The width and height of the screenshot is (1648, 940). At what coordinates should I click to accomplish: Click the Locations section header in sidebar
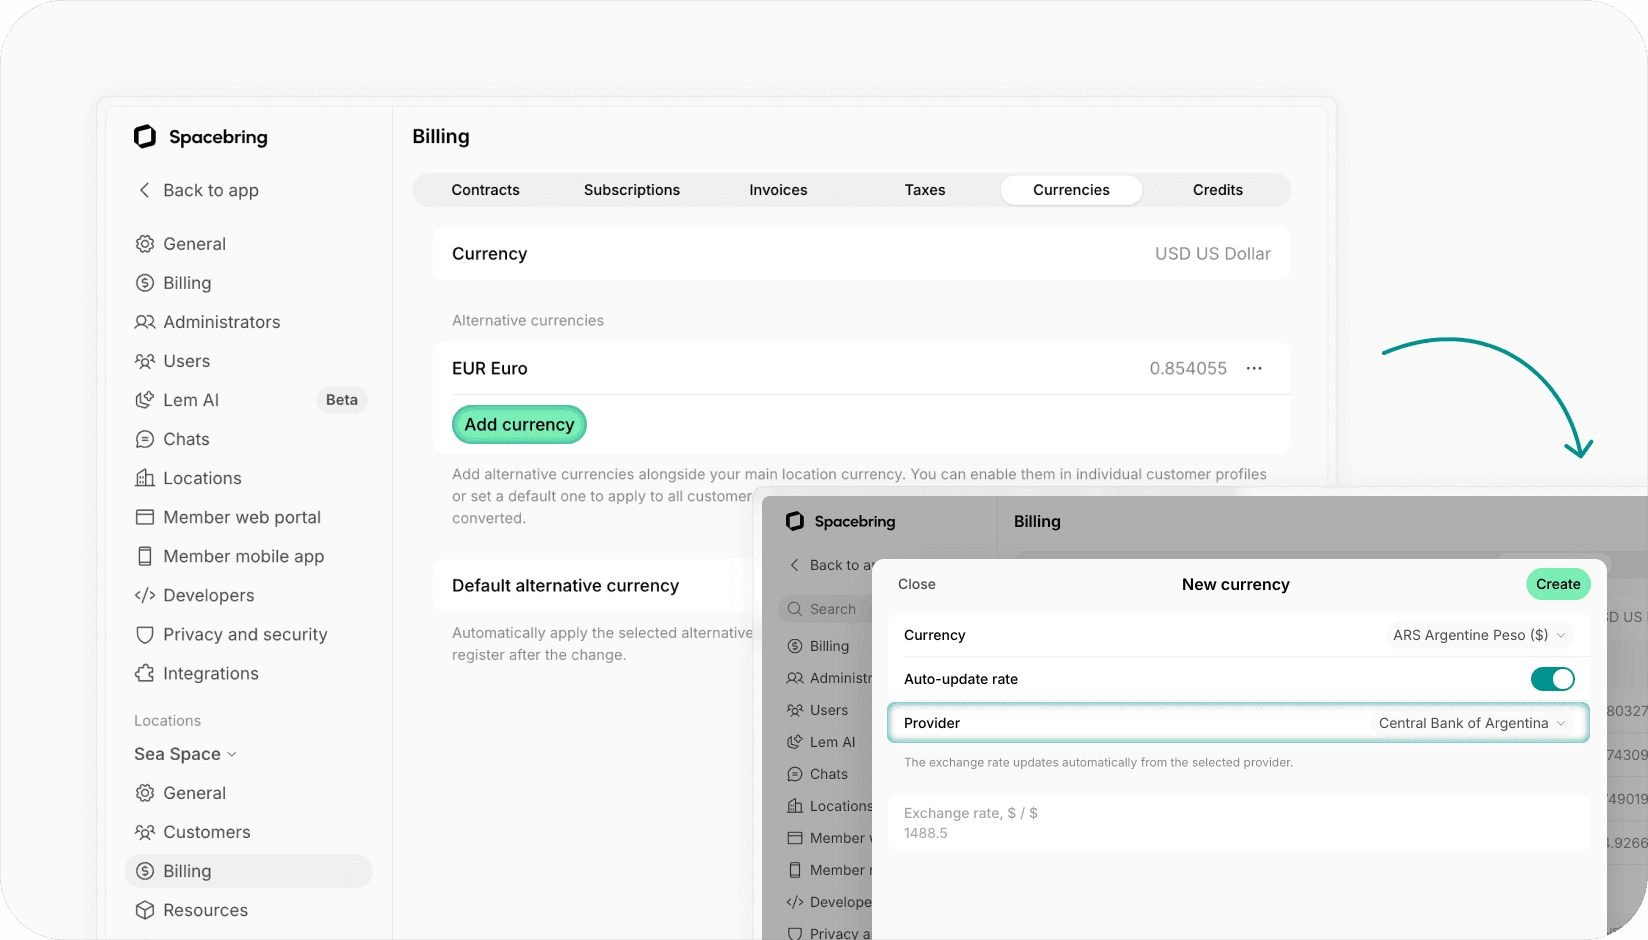tap(167, 721)
